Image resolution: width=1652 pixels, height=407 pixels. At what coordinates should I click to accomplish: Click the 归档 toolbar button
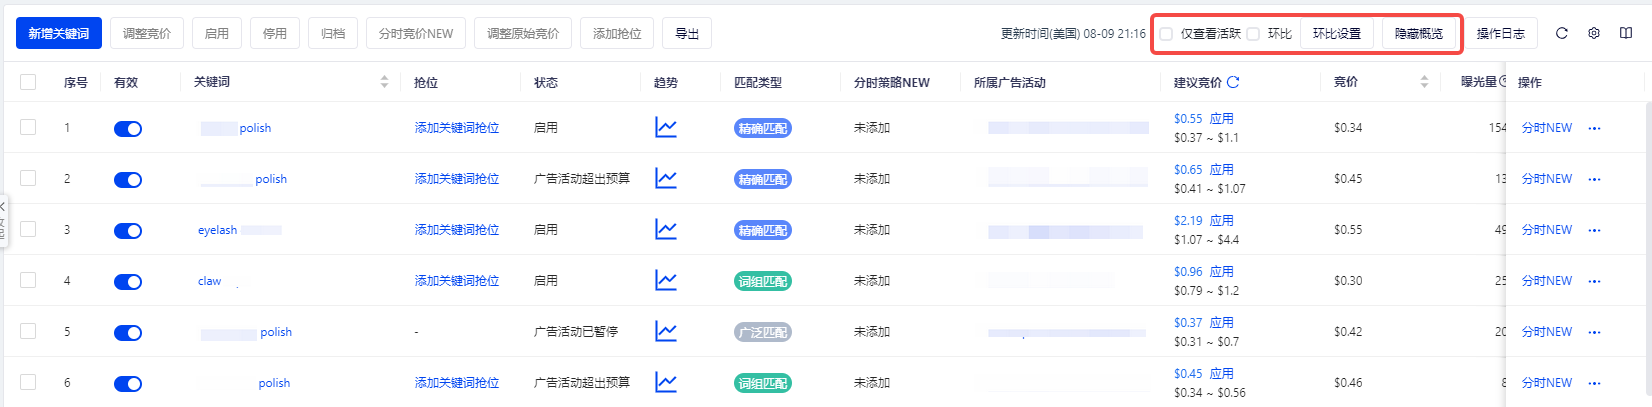[x=333, y=33]
